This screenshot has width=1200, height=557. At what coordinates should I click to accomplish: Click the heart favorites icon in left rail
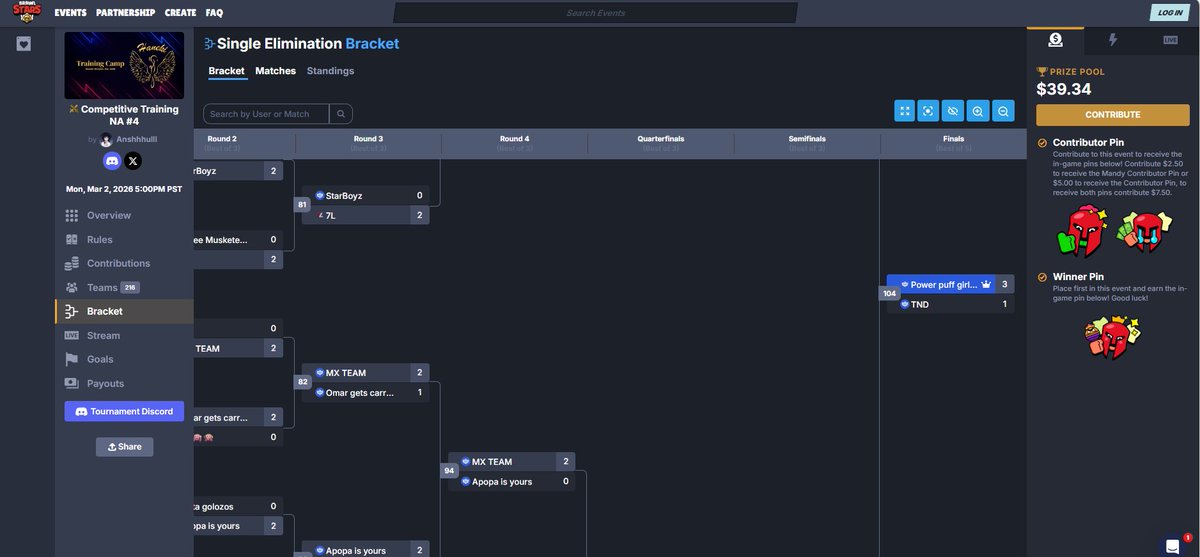[24, 44]
